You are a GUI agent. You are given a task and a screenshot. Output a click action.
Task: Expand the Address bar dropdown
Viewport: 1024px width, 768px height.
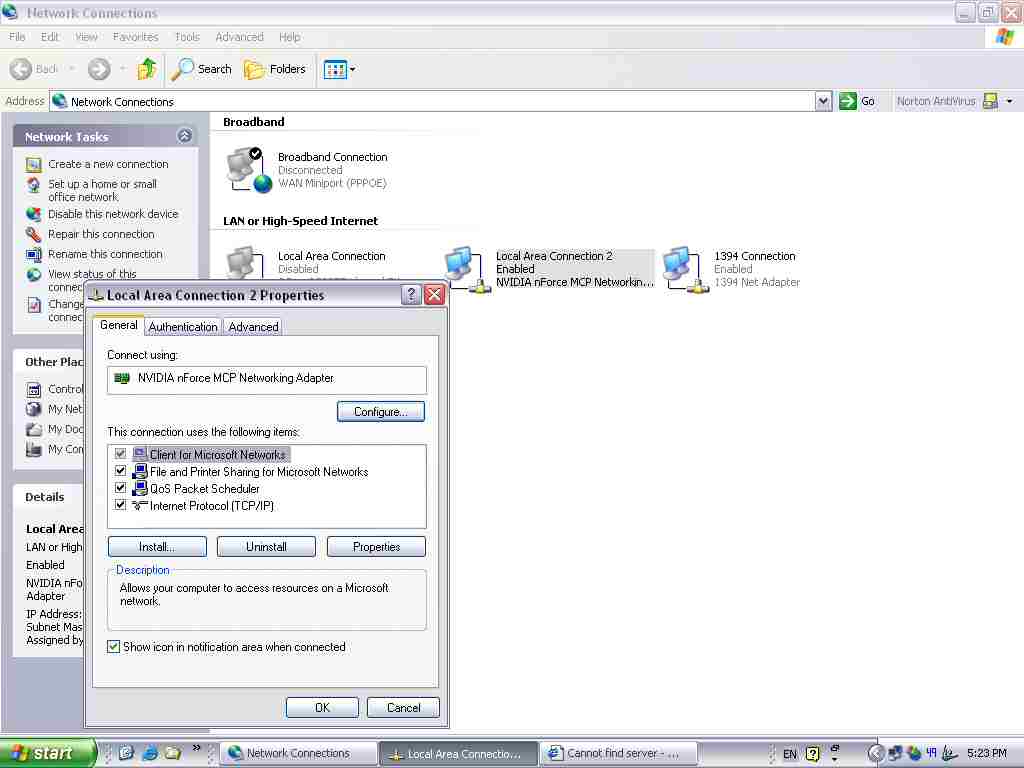(823, 101)
